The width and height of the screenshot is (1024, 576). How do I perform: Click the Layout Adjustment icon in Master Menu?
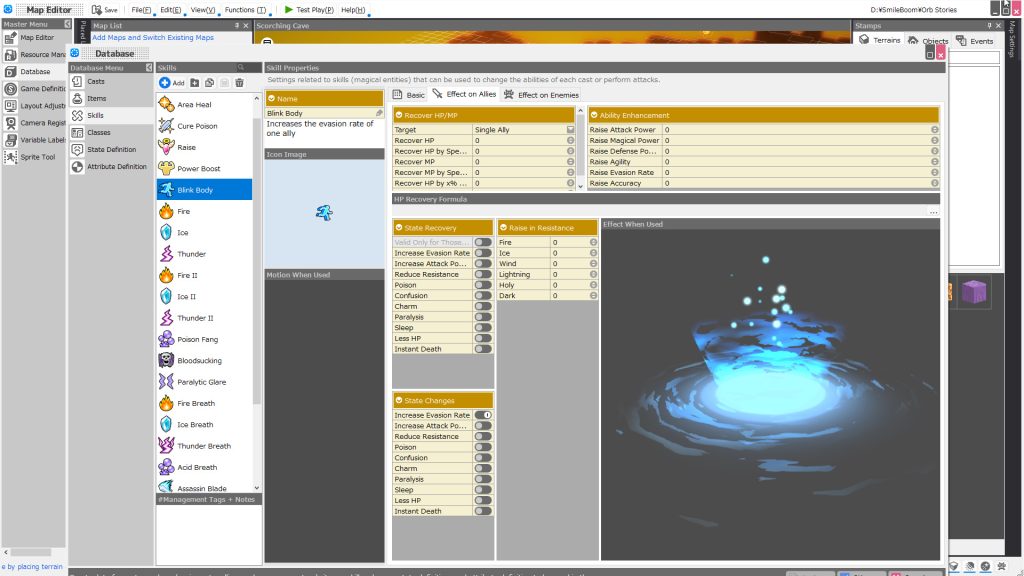(10, 106)
